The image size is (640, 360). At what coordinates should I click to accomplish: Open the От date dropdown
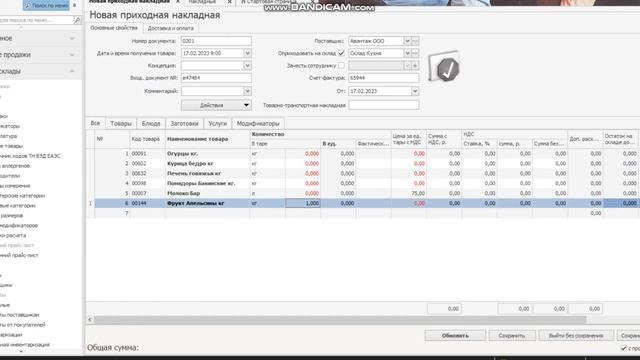(415, 91)
